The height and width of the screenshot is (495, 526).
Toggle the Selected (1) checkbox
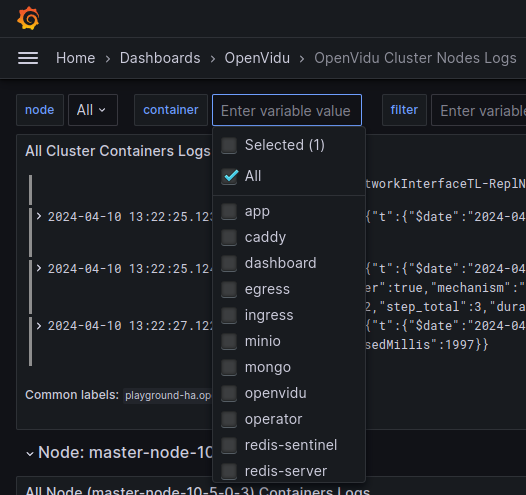(x=229, y=145)
